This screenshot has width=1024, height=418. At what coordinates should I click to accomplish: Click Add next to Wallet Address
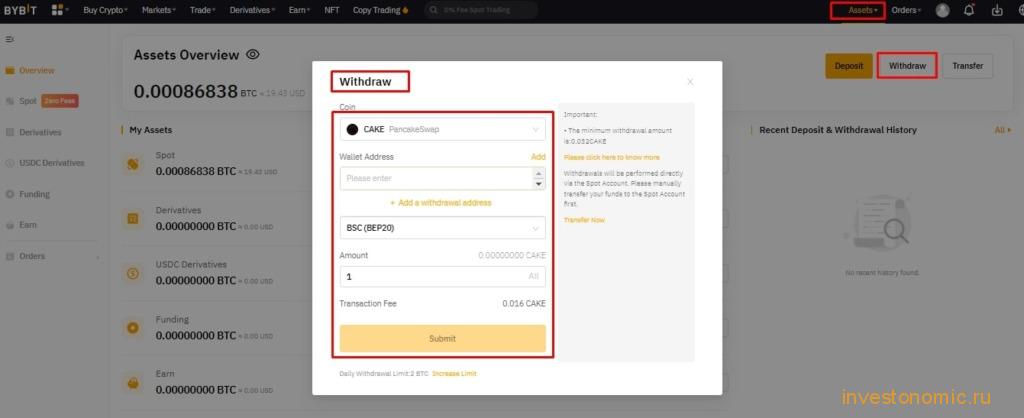click(x=538, y=157)
